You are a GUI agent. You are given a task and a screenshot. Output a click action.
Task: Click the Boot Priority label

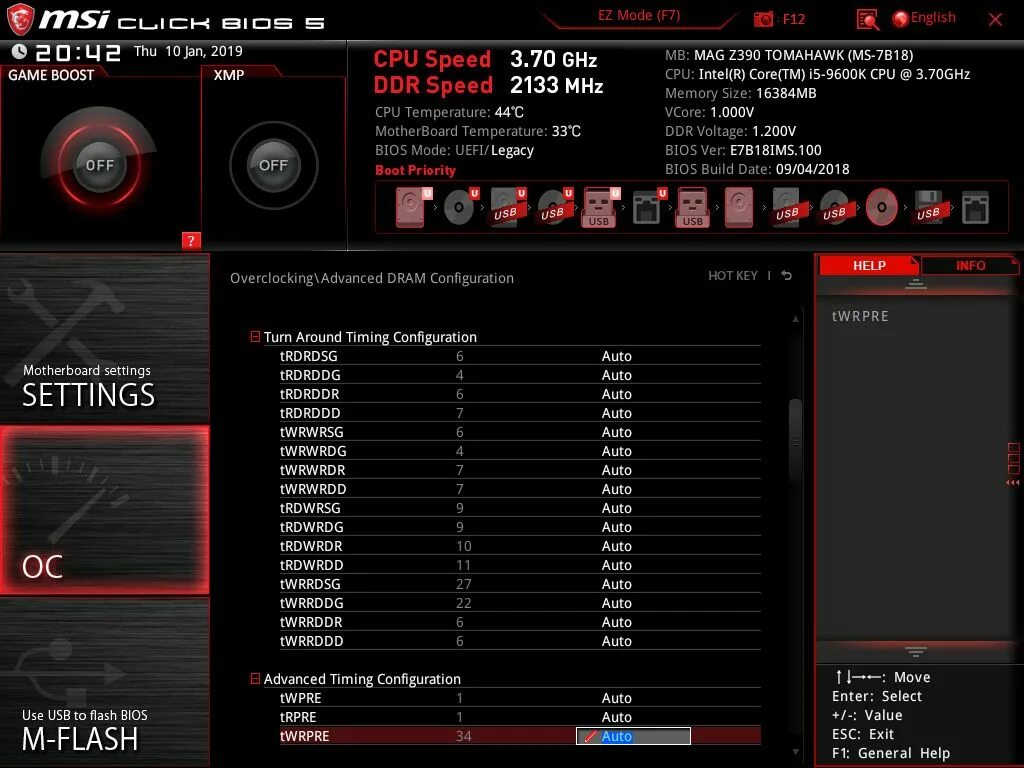tap(415, 170)
